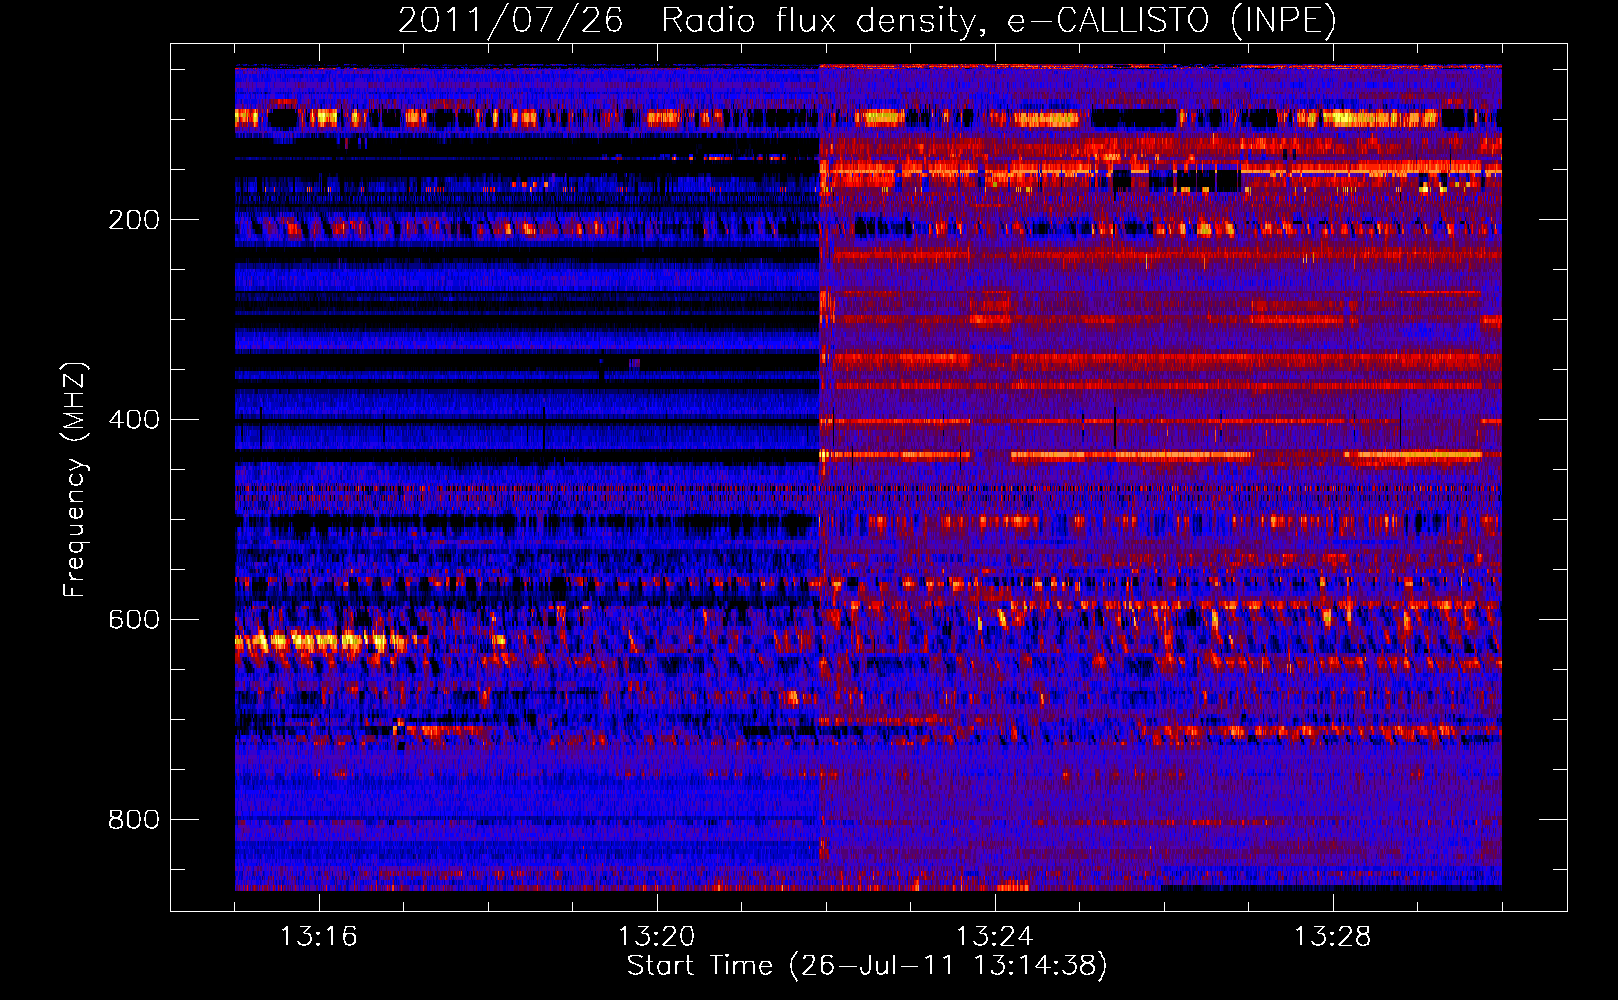Click the 13:24 time tick label
Screen dimensions: 1618x1000
[x=995, y=937]
